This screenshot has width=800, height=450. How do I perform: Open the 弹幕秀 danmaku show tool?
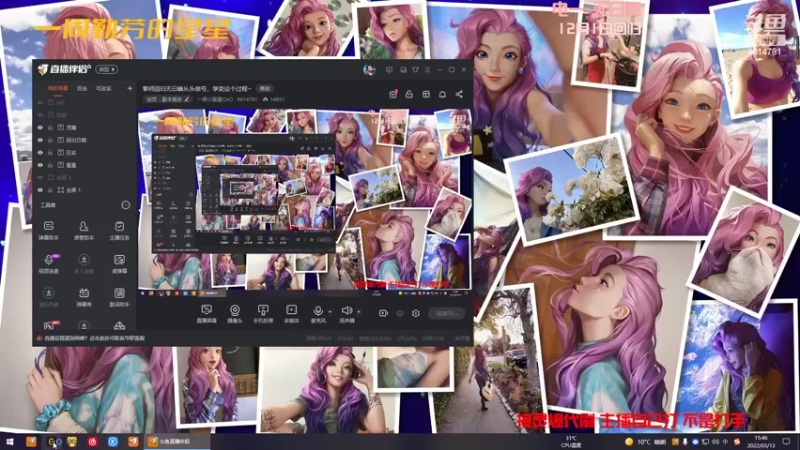coord(84,297)
